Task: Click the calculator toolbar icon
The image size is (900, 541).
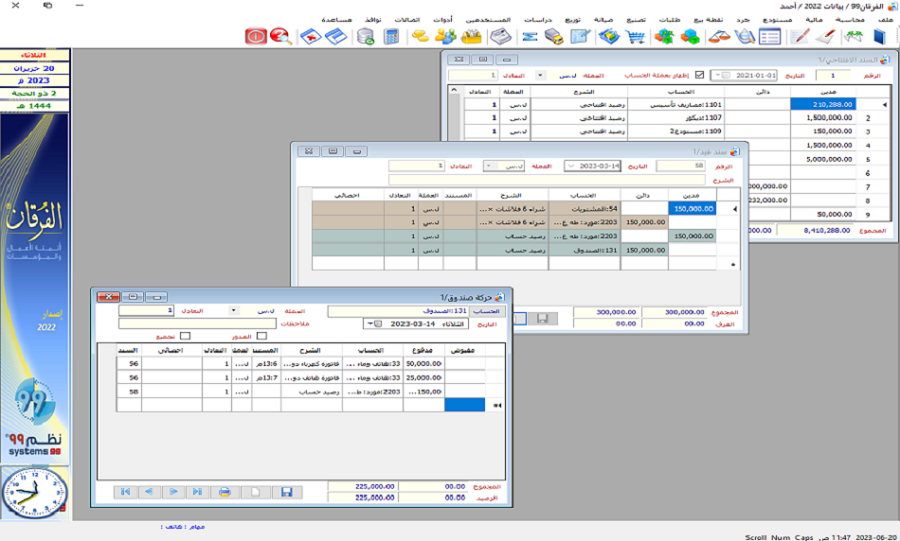Action: [391, 37]
